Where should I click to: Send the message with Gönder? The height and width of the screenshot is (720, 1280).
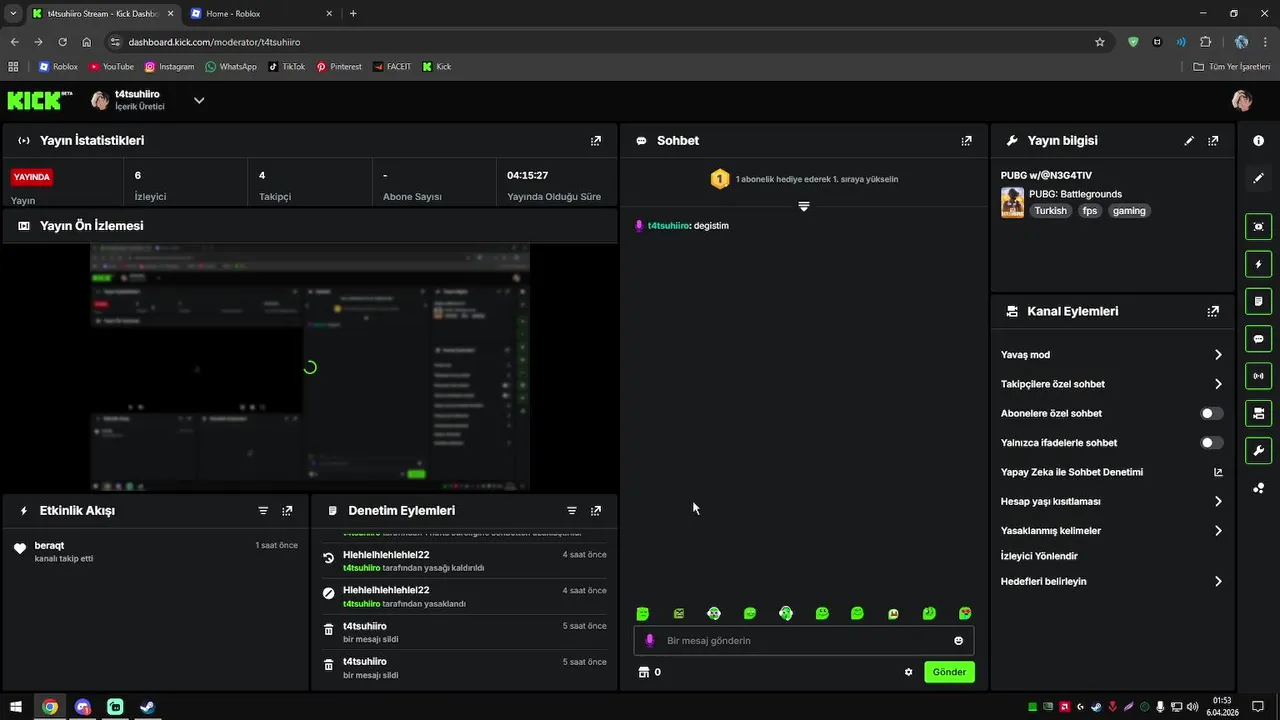[949, 672]
